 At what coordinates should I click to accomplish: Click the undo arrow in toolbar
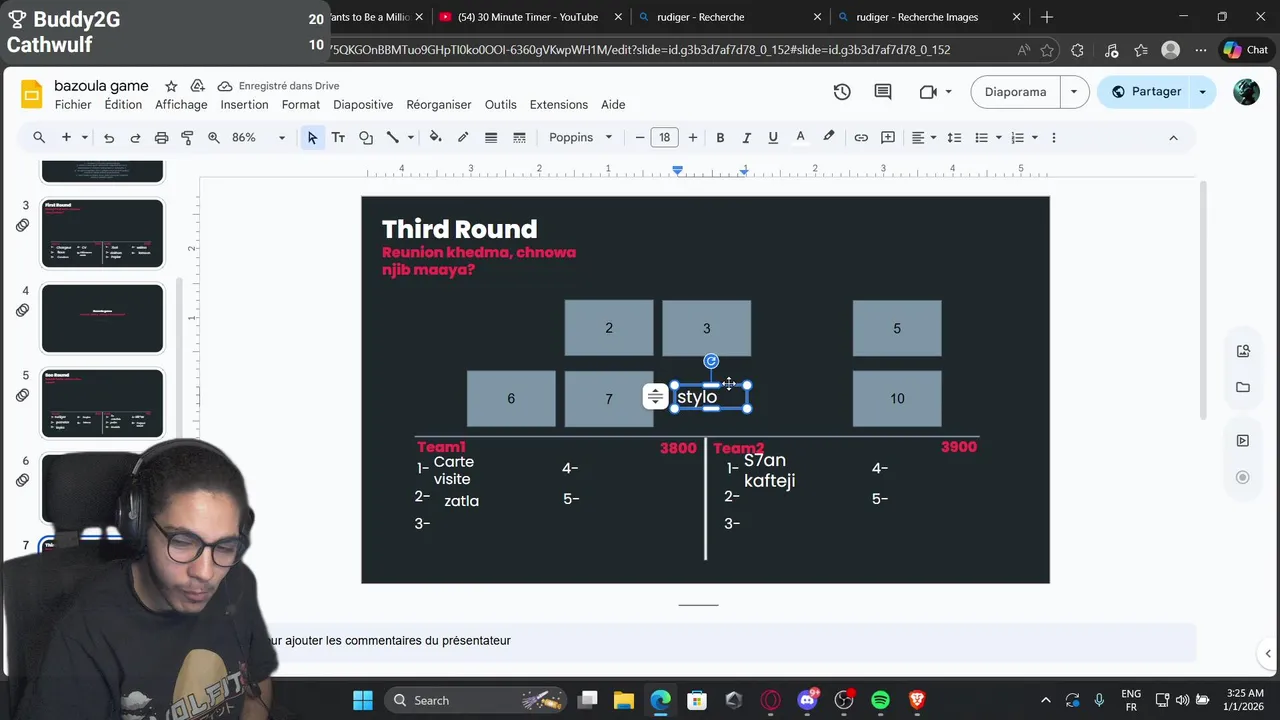click(109, 137)
